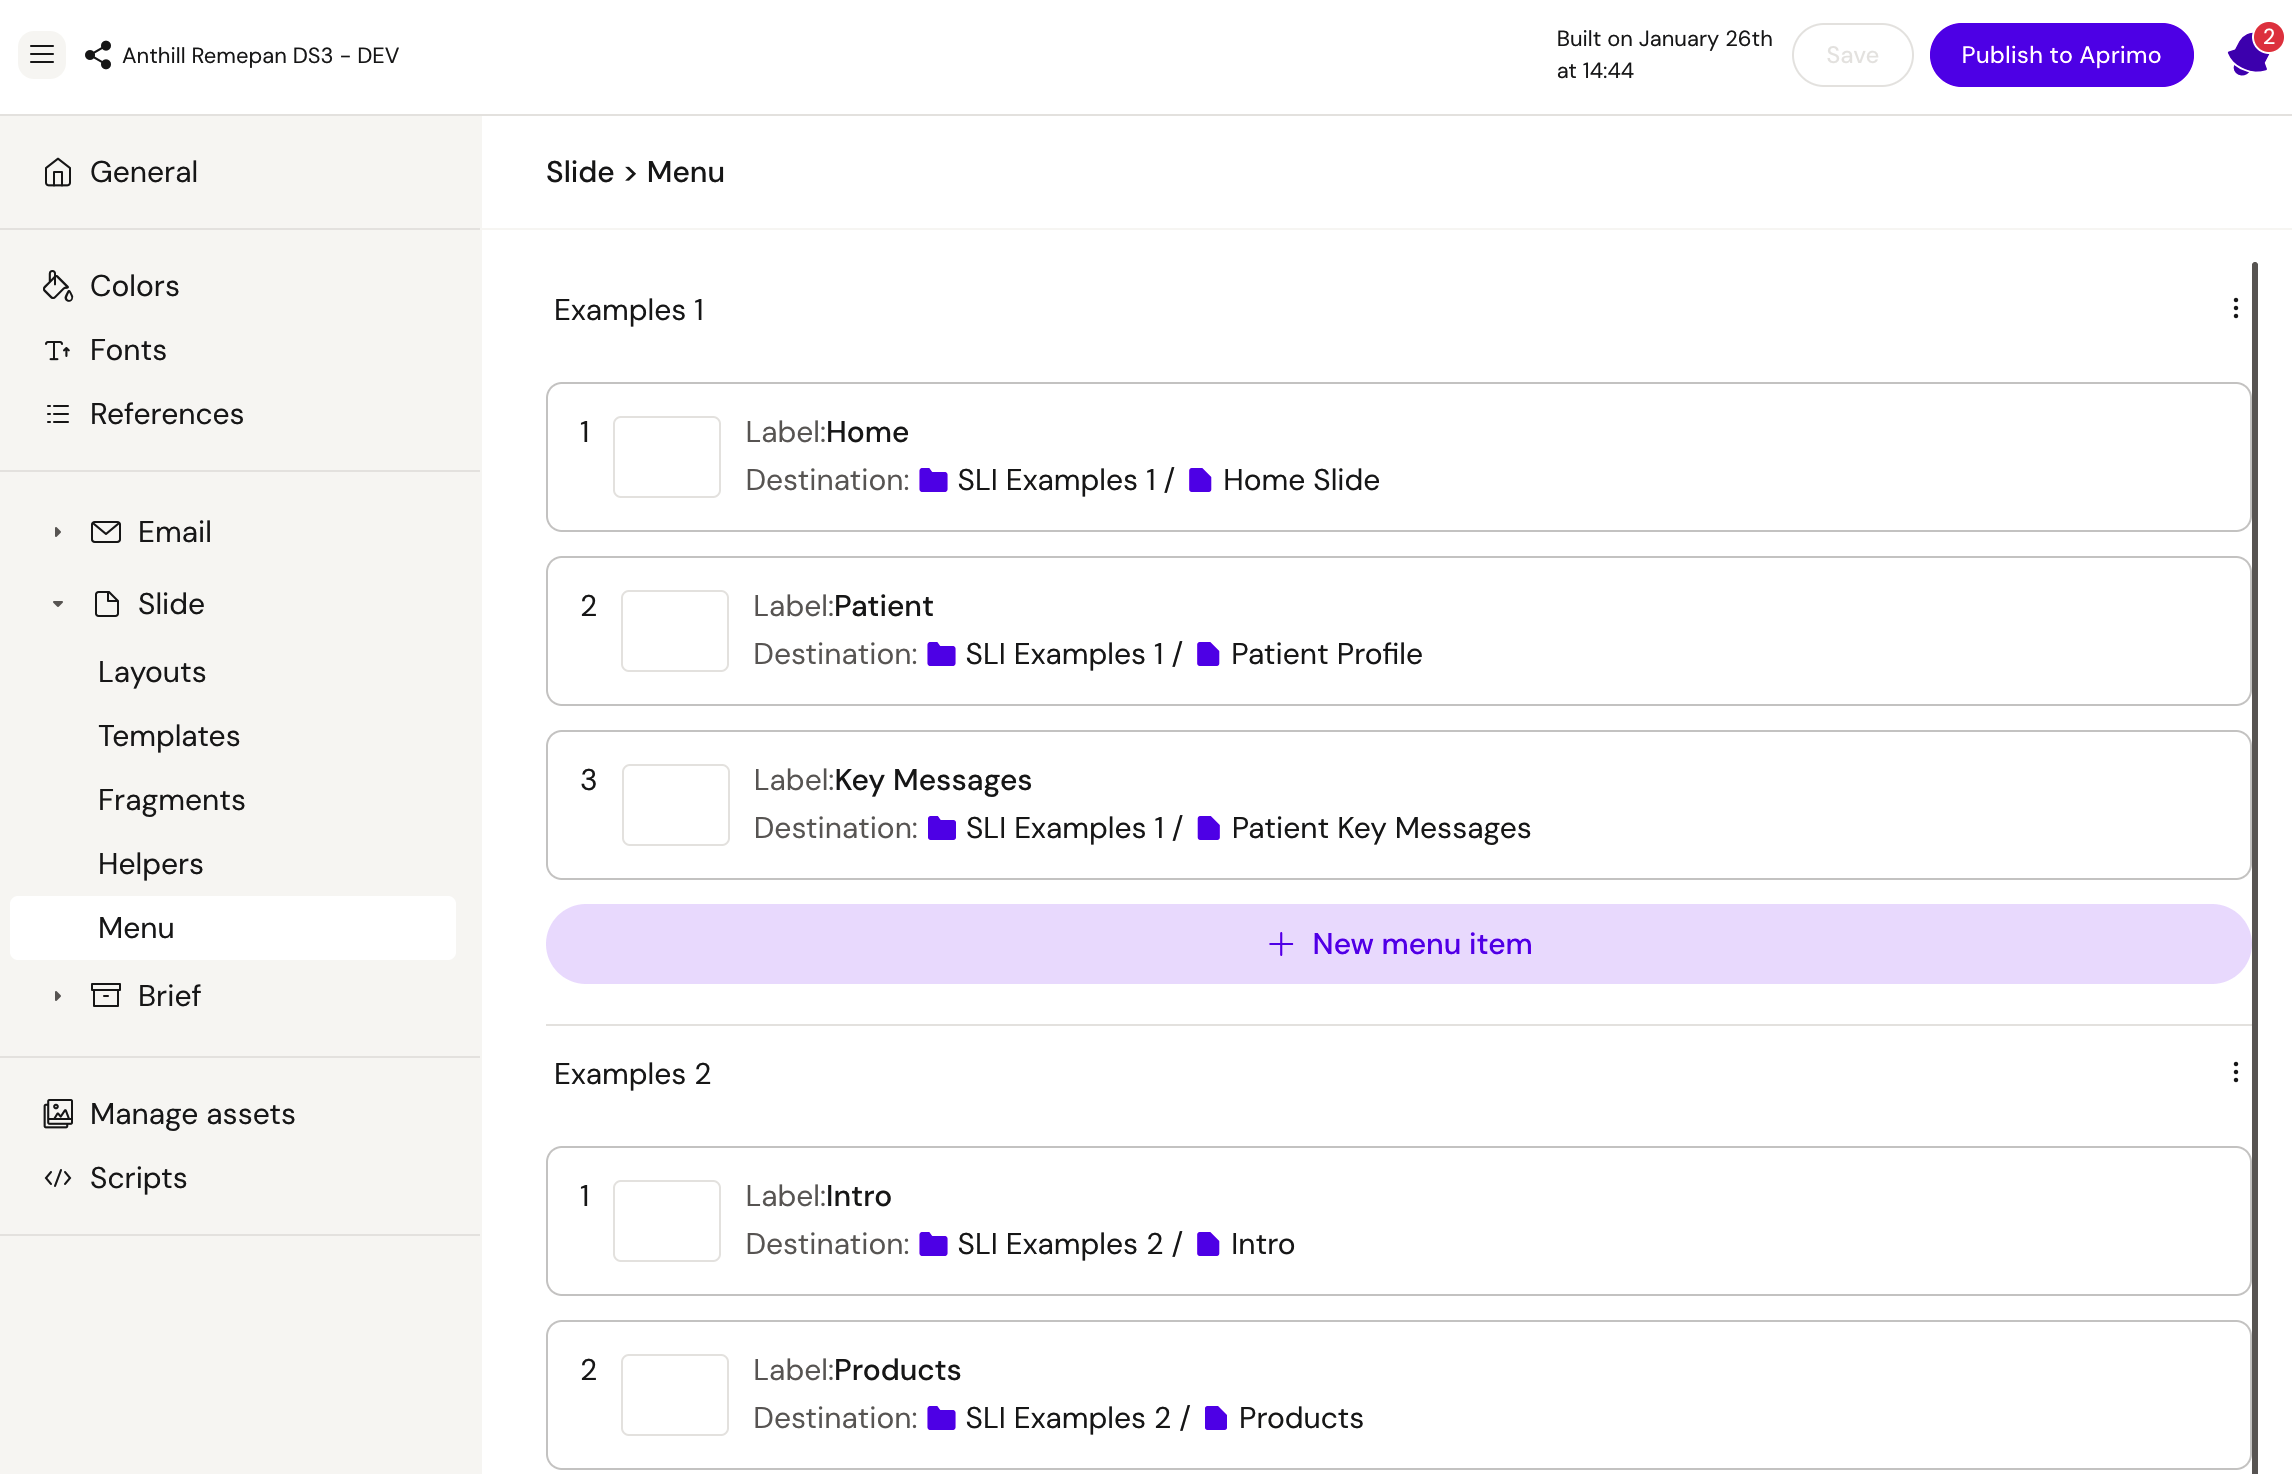Image resolution: width=2292 pixels, height=1474 pixels.
Task: Click the notification bell icon
Action: pyautogui.click(x=2249, y=55)
